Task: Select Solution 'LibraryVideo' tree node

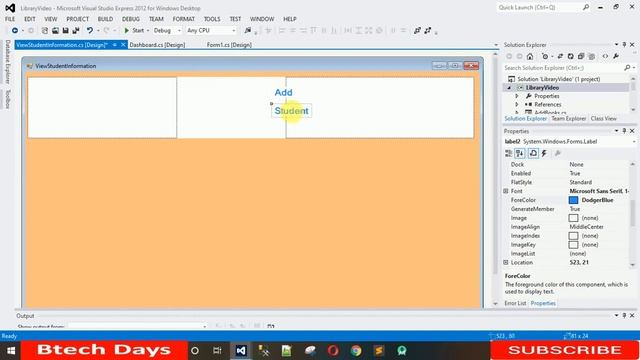Action: pos(558,79)
